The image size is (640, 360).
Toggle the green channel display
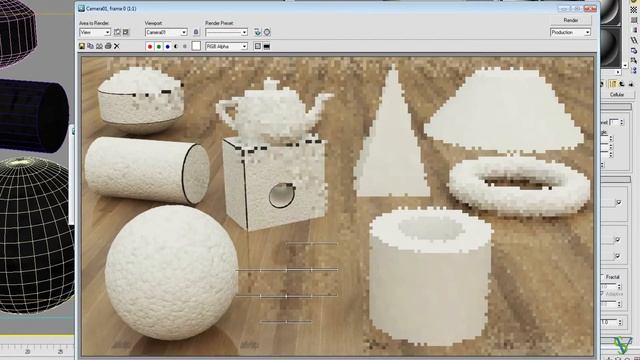[159, 47]
